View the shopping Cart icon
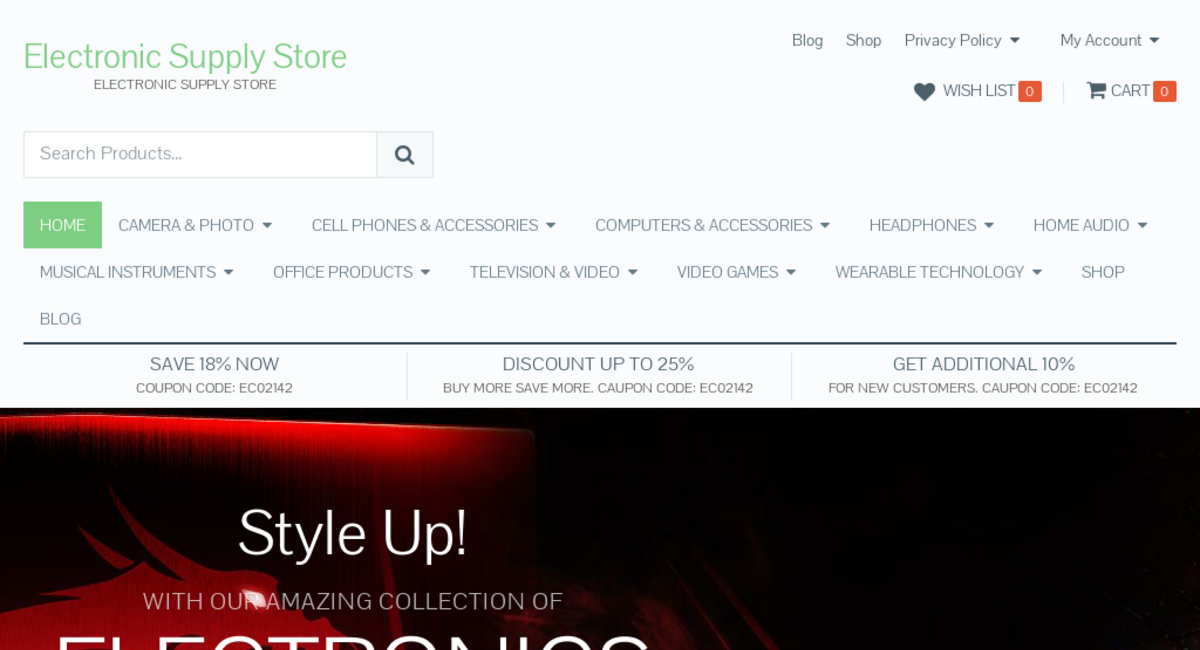1200x650 pixels. pos(1096,90)
